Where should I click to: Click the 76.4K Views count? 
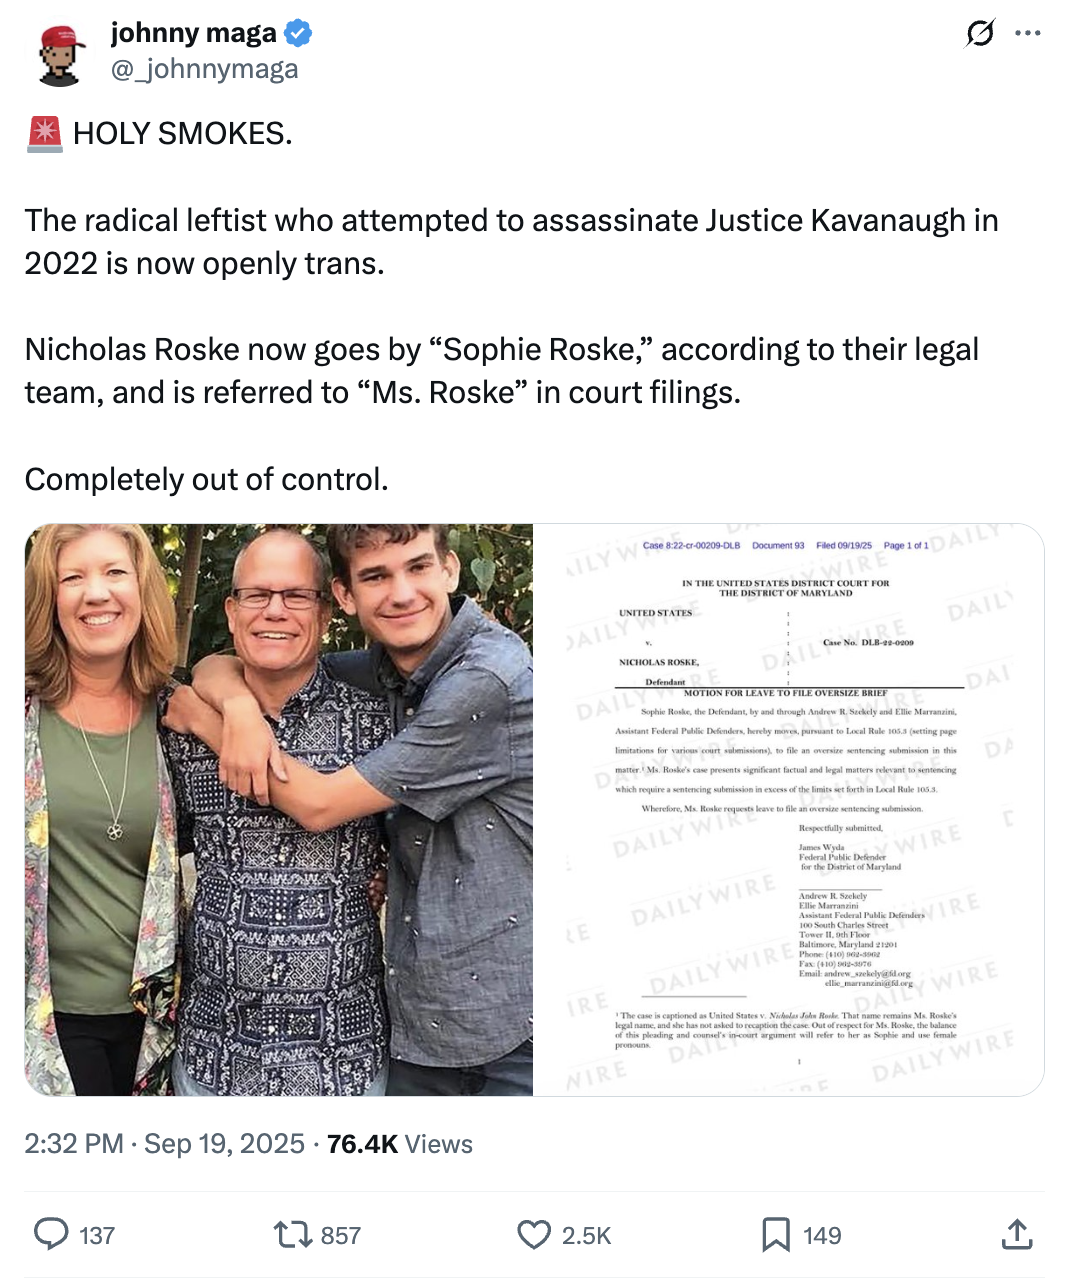click(x=399, y=1144)
